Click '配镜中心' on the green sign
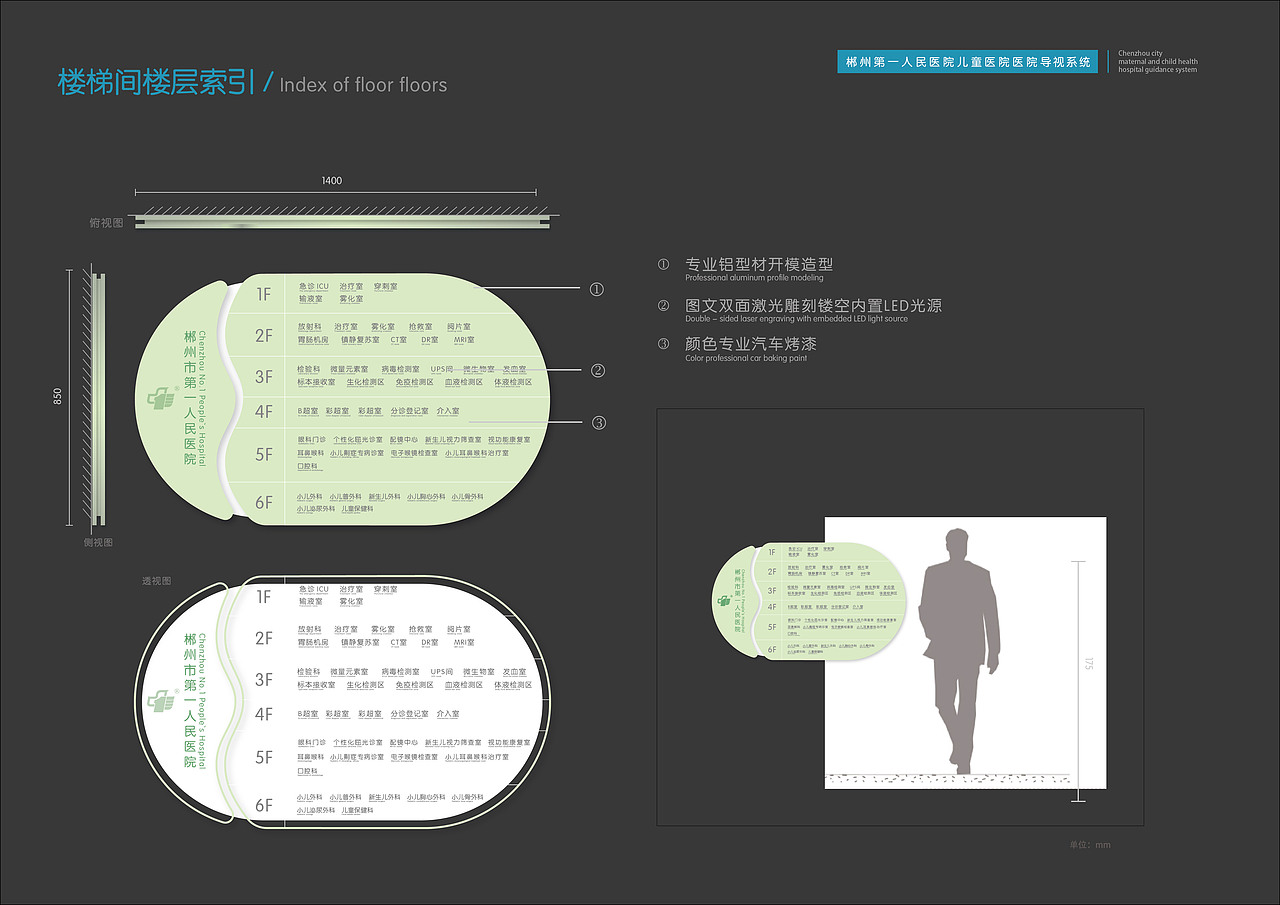The height and width of the screenshot is (905, 1280). click(404, 440)
